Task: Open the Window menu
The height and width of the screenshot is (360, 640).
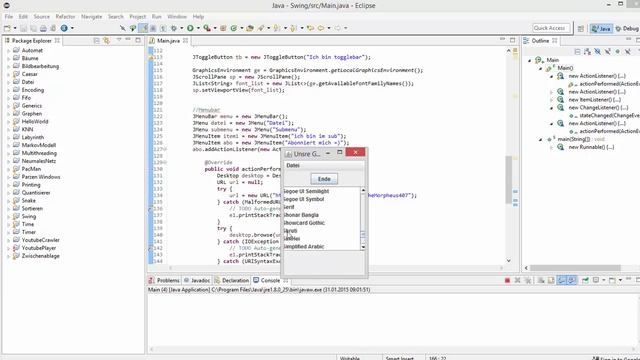Action: pyautogui.click(x=177, y=17)
